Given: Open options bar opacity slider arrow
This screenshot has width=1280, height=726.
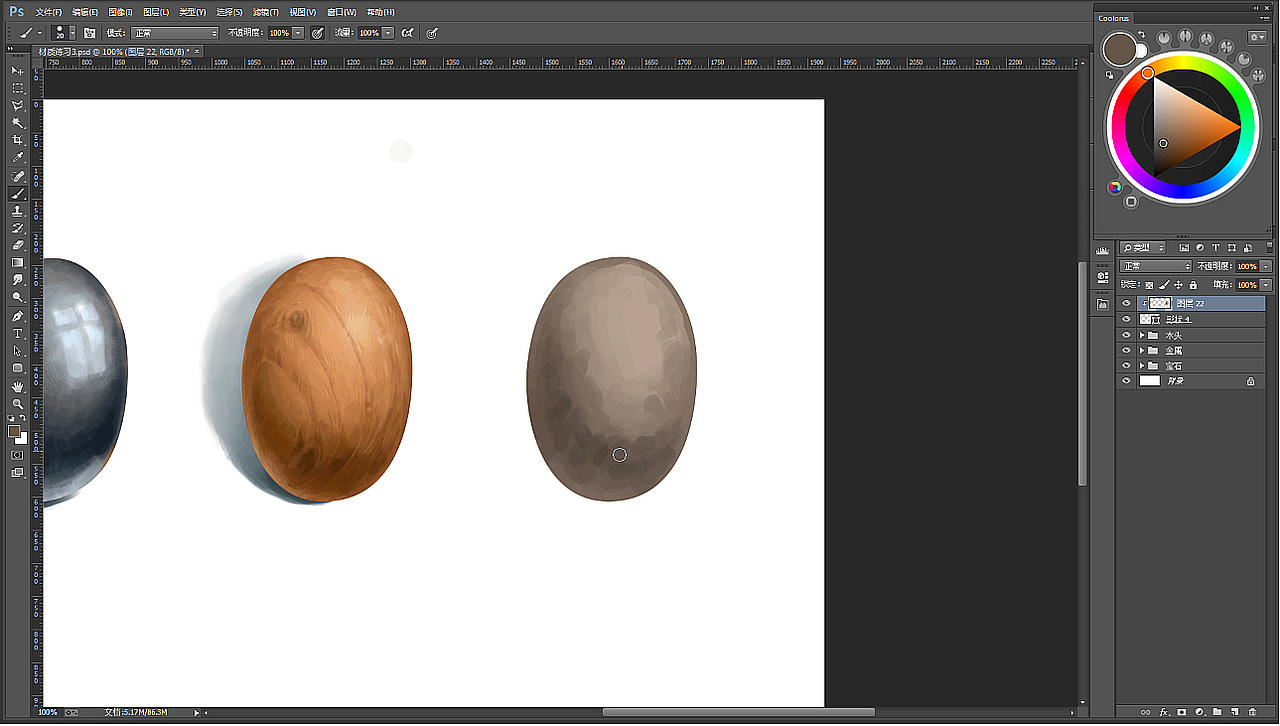Looking at the screenshot, I should (x=299, y=33).
